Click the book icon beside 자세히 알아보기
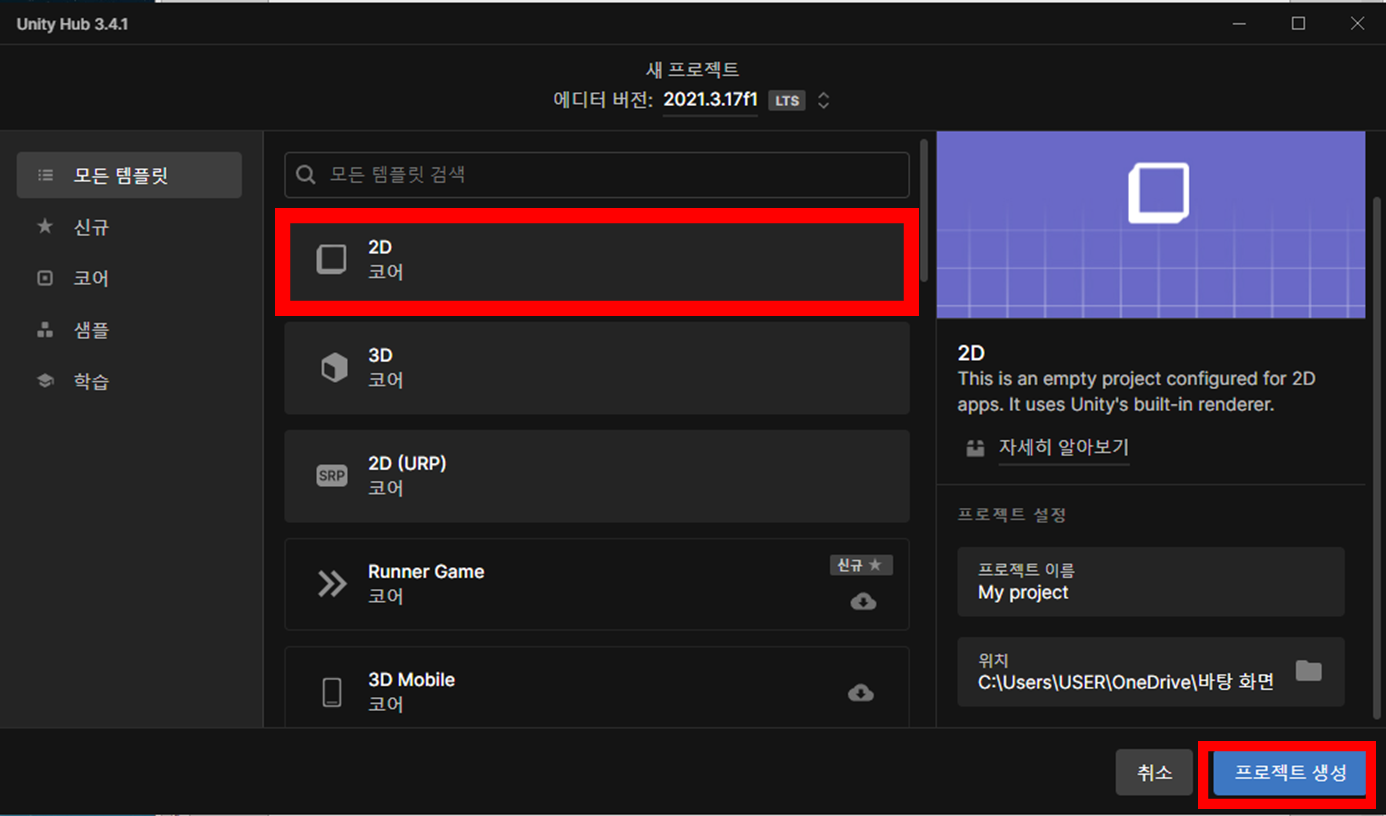The height and width of the screenshot is (816, 1386). 976,448
